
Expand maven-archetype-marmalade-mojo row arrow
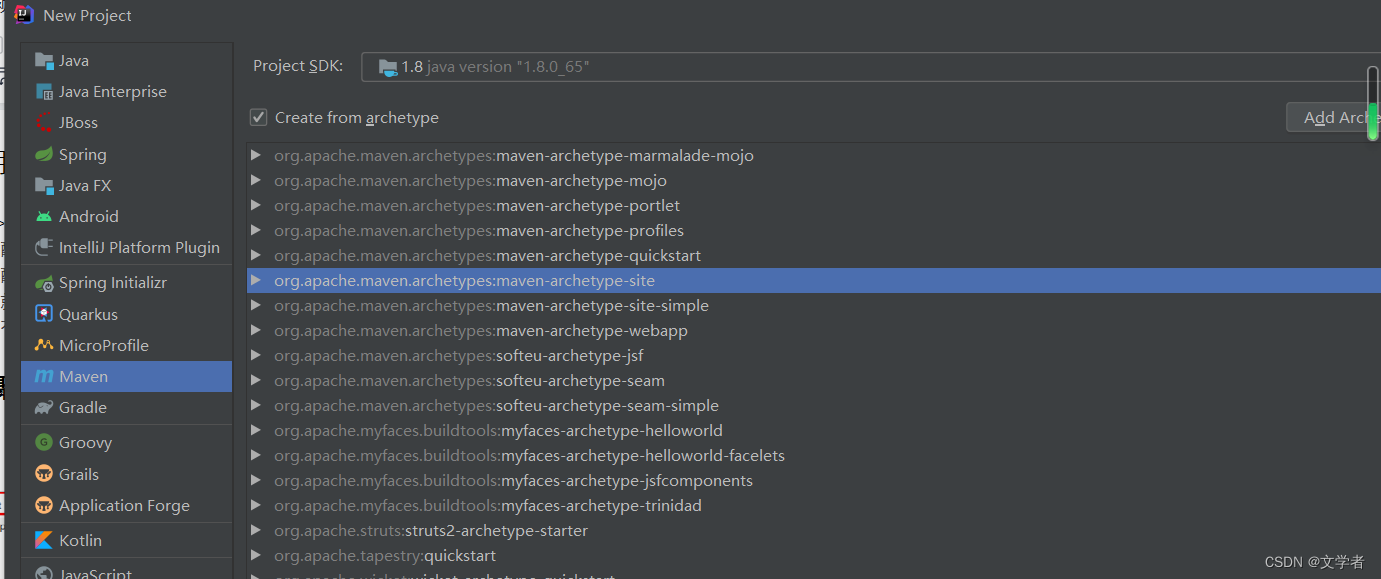(256, 155)
